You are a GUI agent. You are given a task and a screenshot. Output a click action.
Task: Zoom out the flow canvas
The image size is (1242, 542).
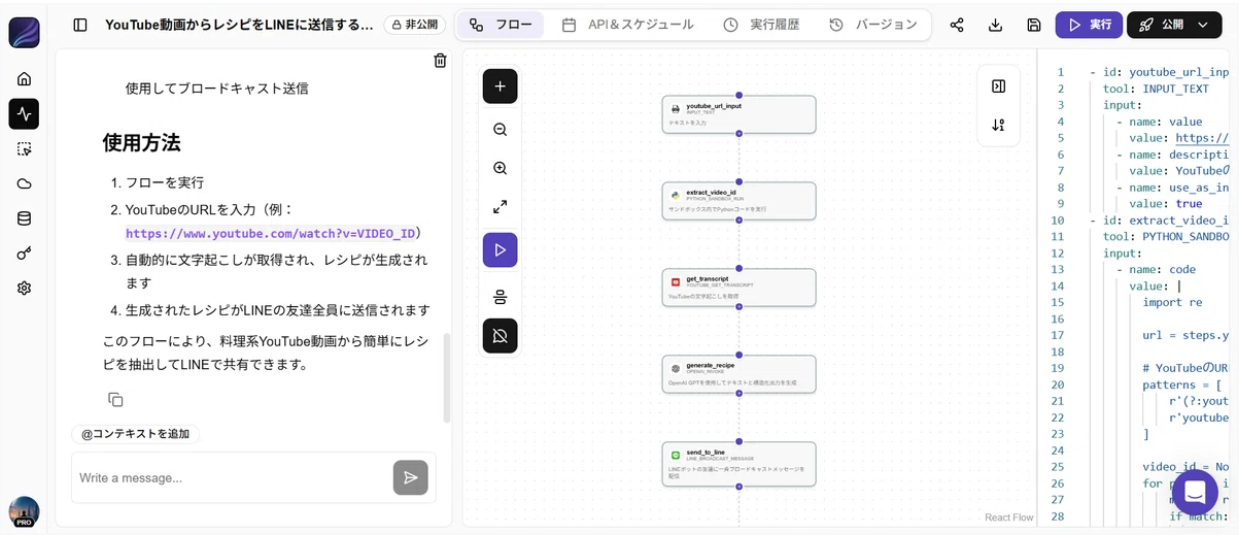[500, 130]
